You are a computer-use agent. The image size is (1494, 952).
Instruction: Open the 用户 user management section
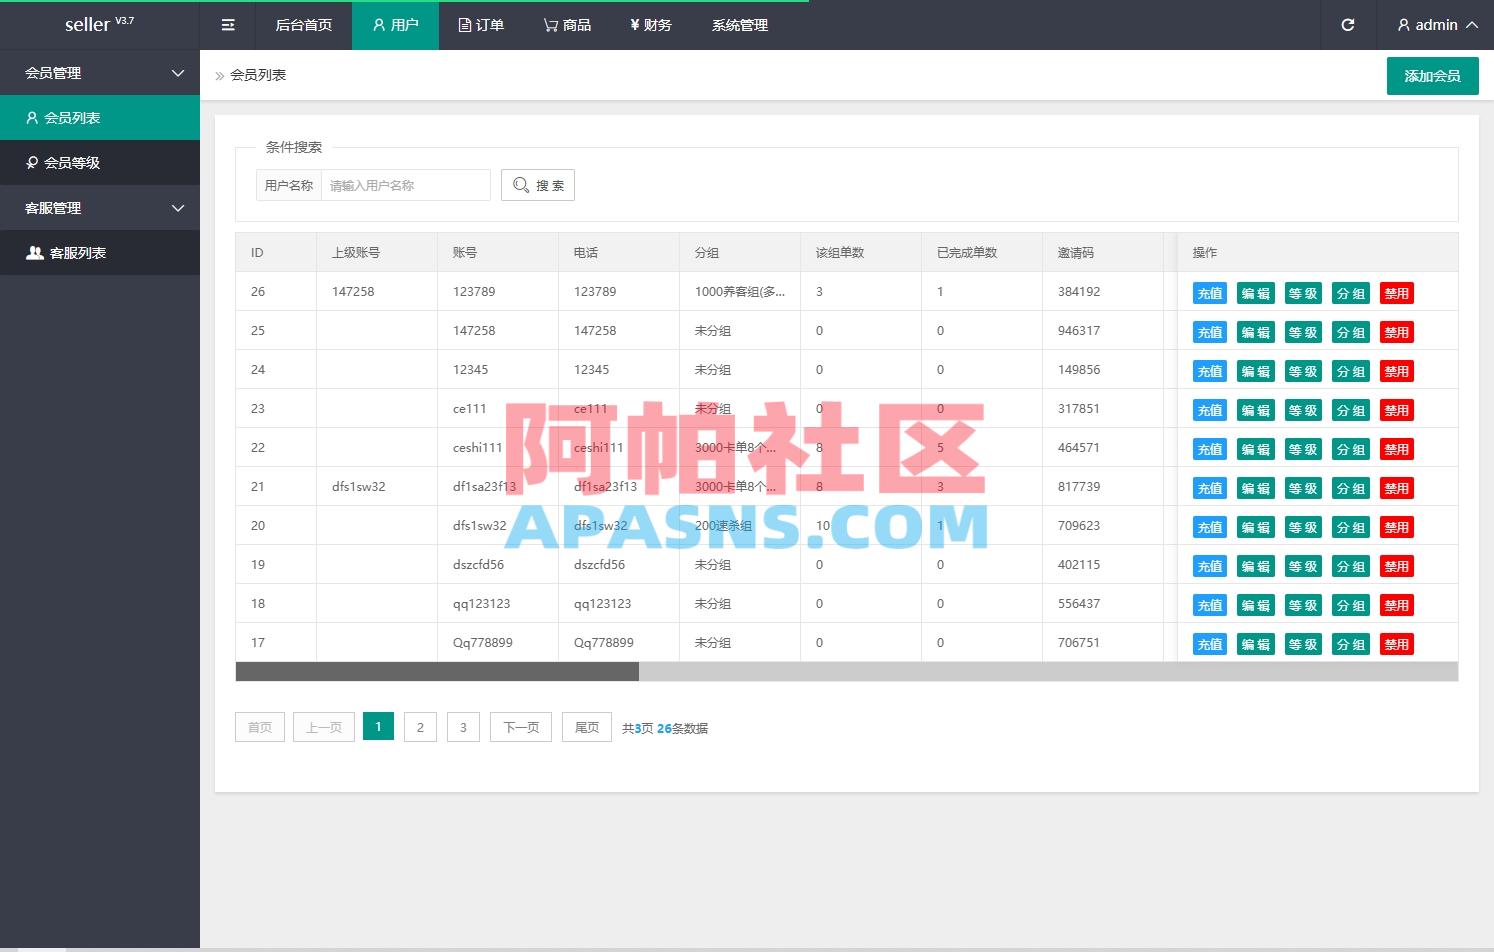(395, 25)
